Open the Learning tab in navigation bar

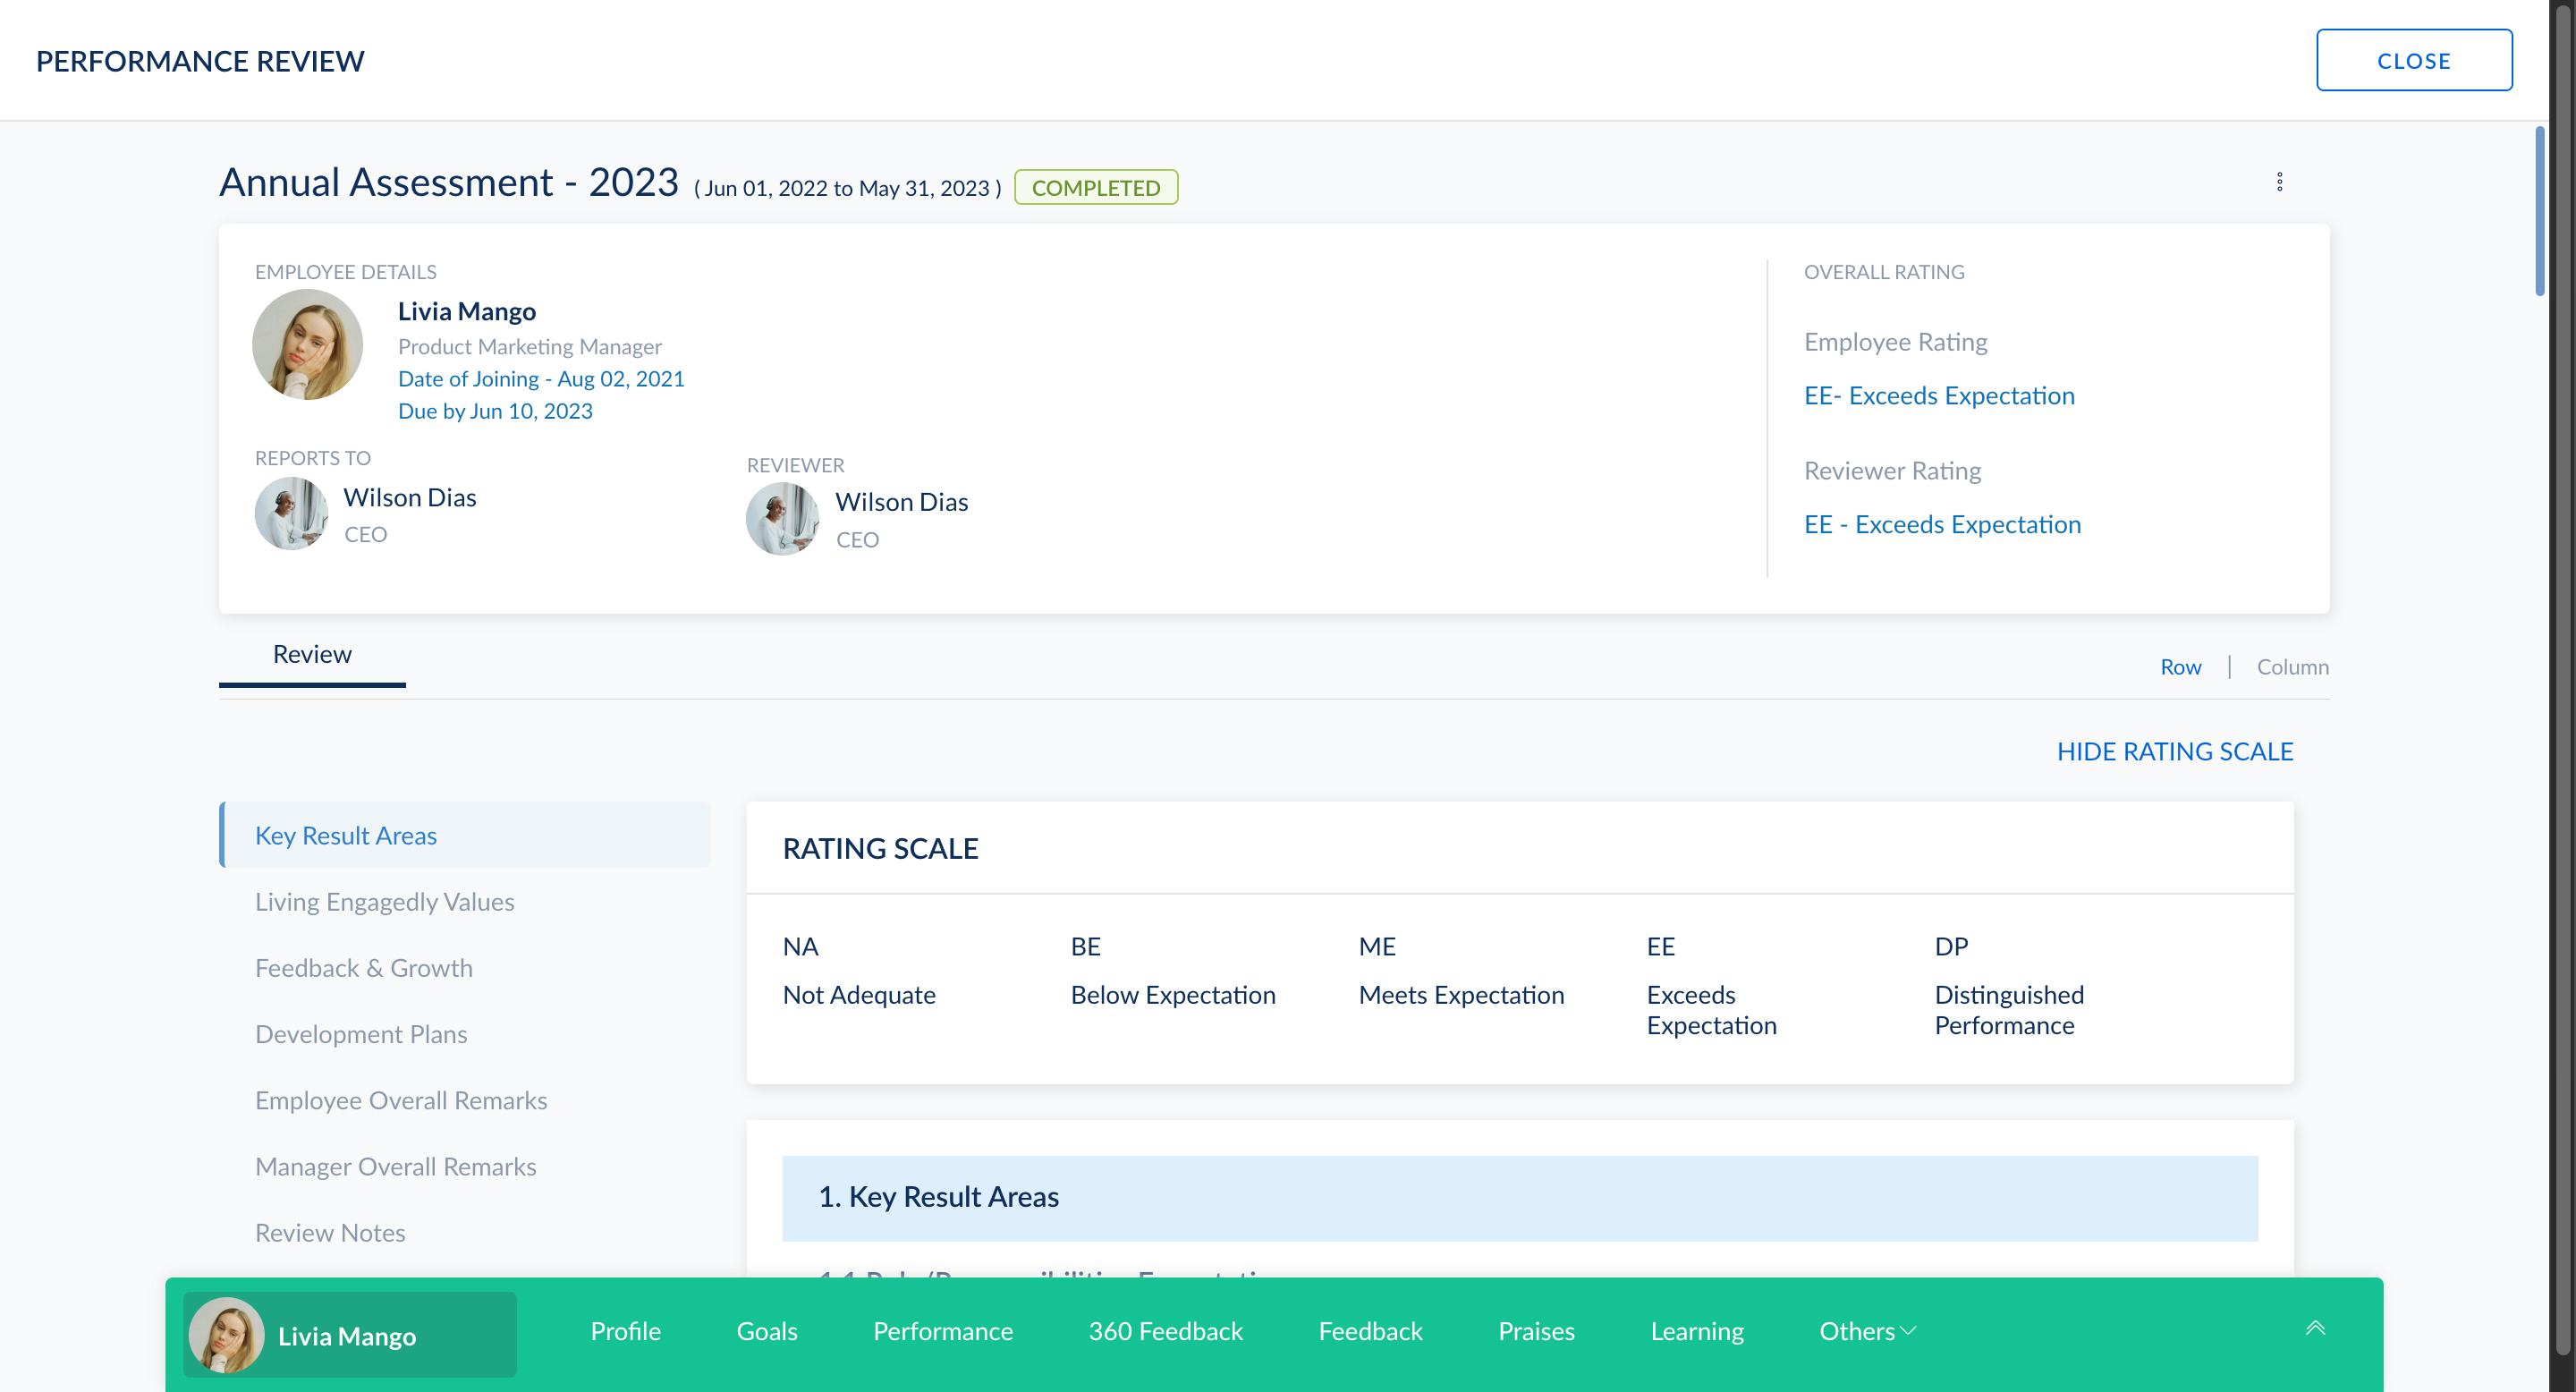click(x=1697, y=1330)
